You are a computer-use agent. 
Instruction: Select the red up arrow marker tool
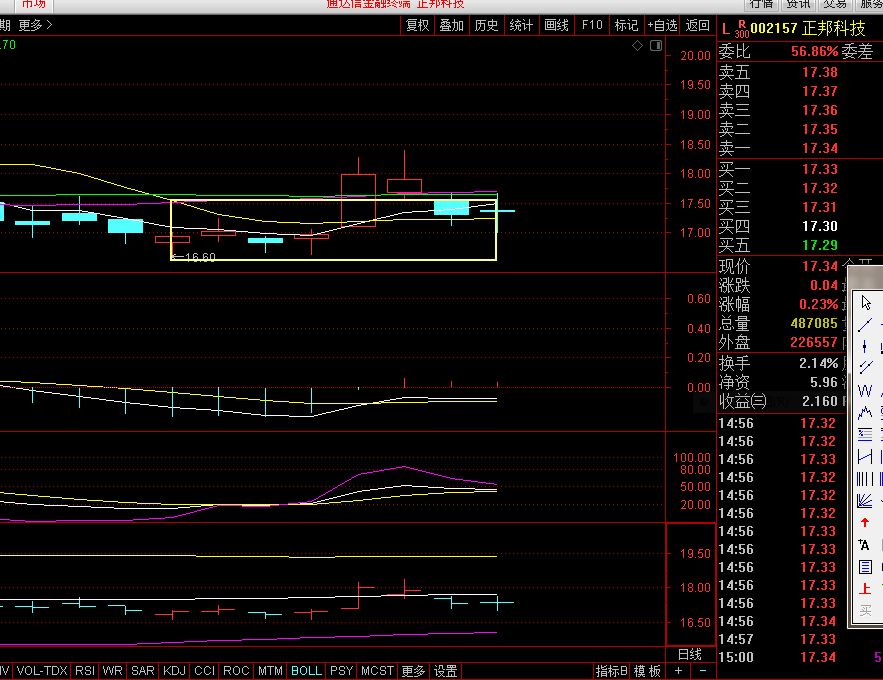[x=865, y=523]
